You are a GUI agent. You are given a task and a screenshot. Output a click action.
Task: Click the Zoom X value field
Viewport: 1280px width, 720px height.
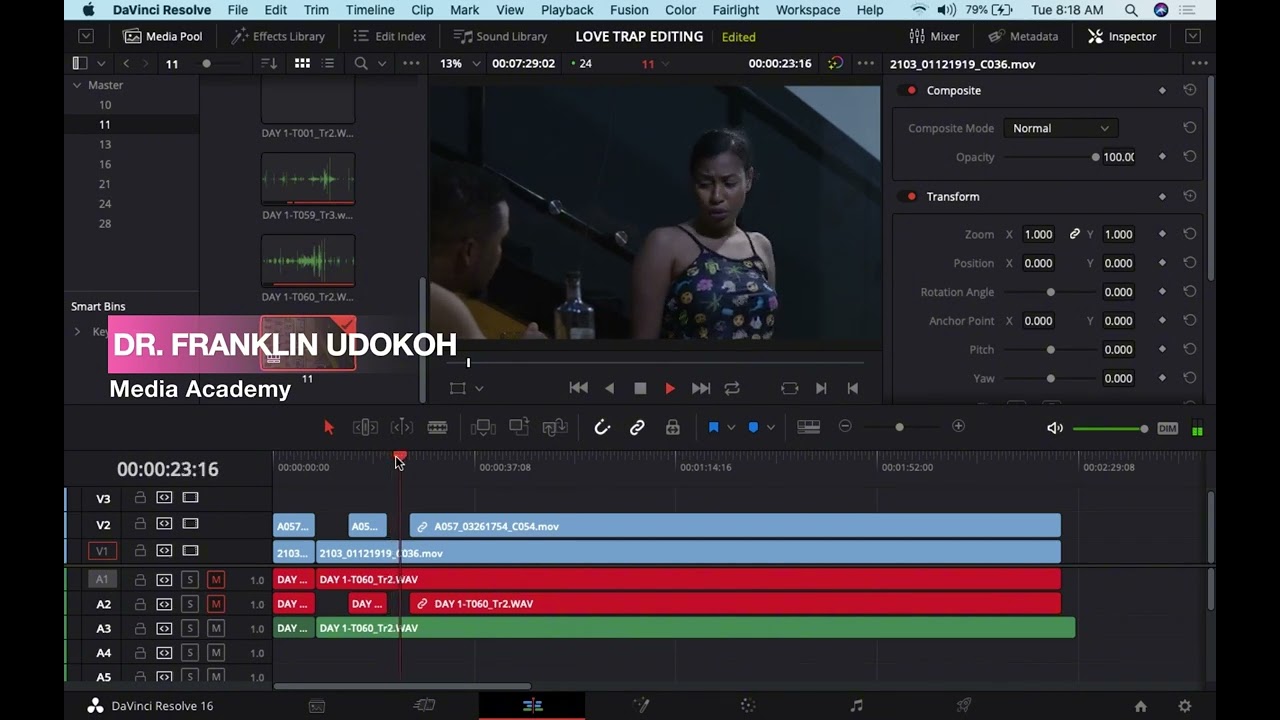click(x=1038, y=234)
